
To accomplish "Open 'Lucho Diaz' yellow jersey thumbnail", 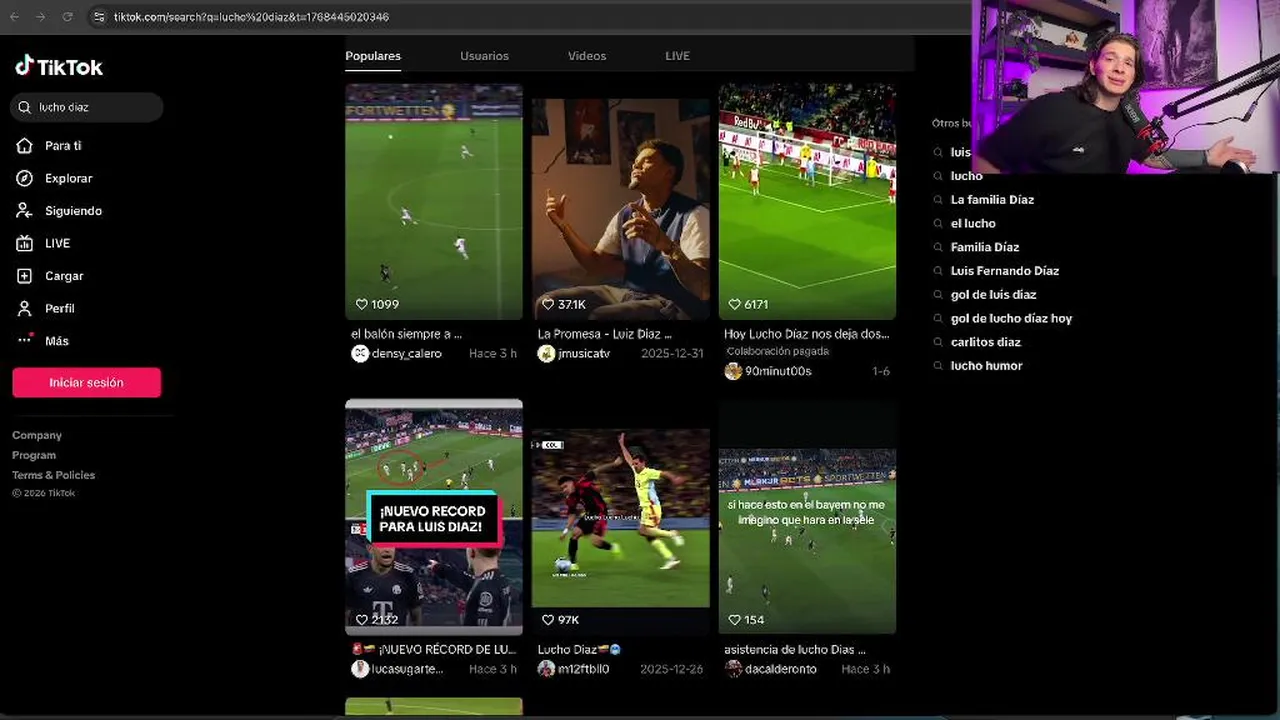I will (x=621, y=517).
